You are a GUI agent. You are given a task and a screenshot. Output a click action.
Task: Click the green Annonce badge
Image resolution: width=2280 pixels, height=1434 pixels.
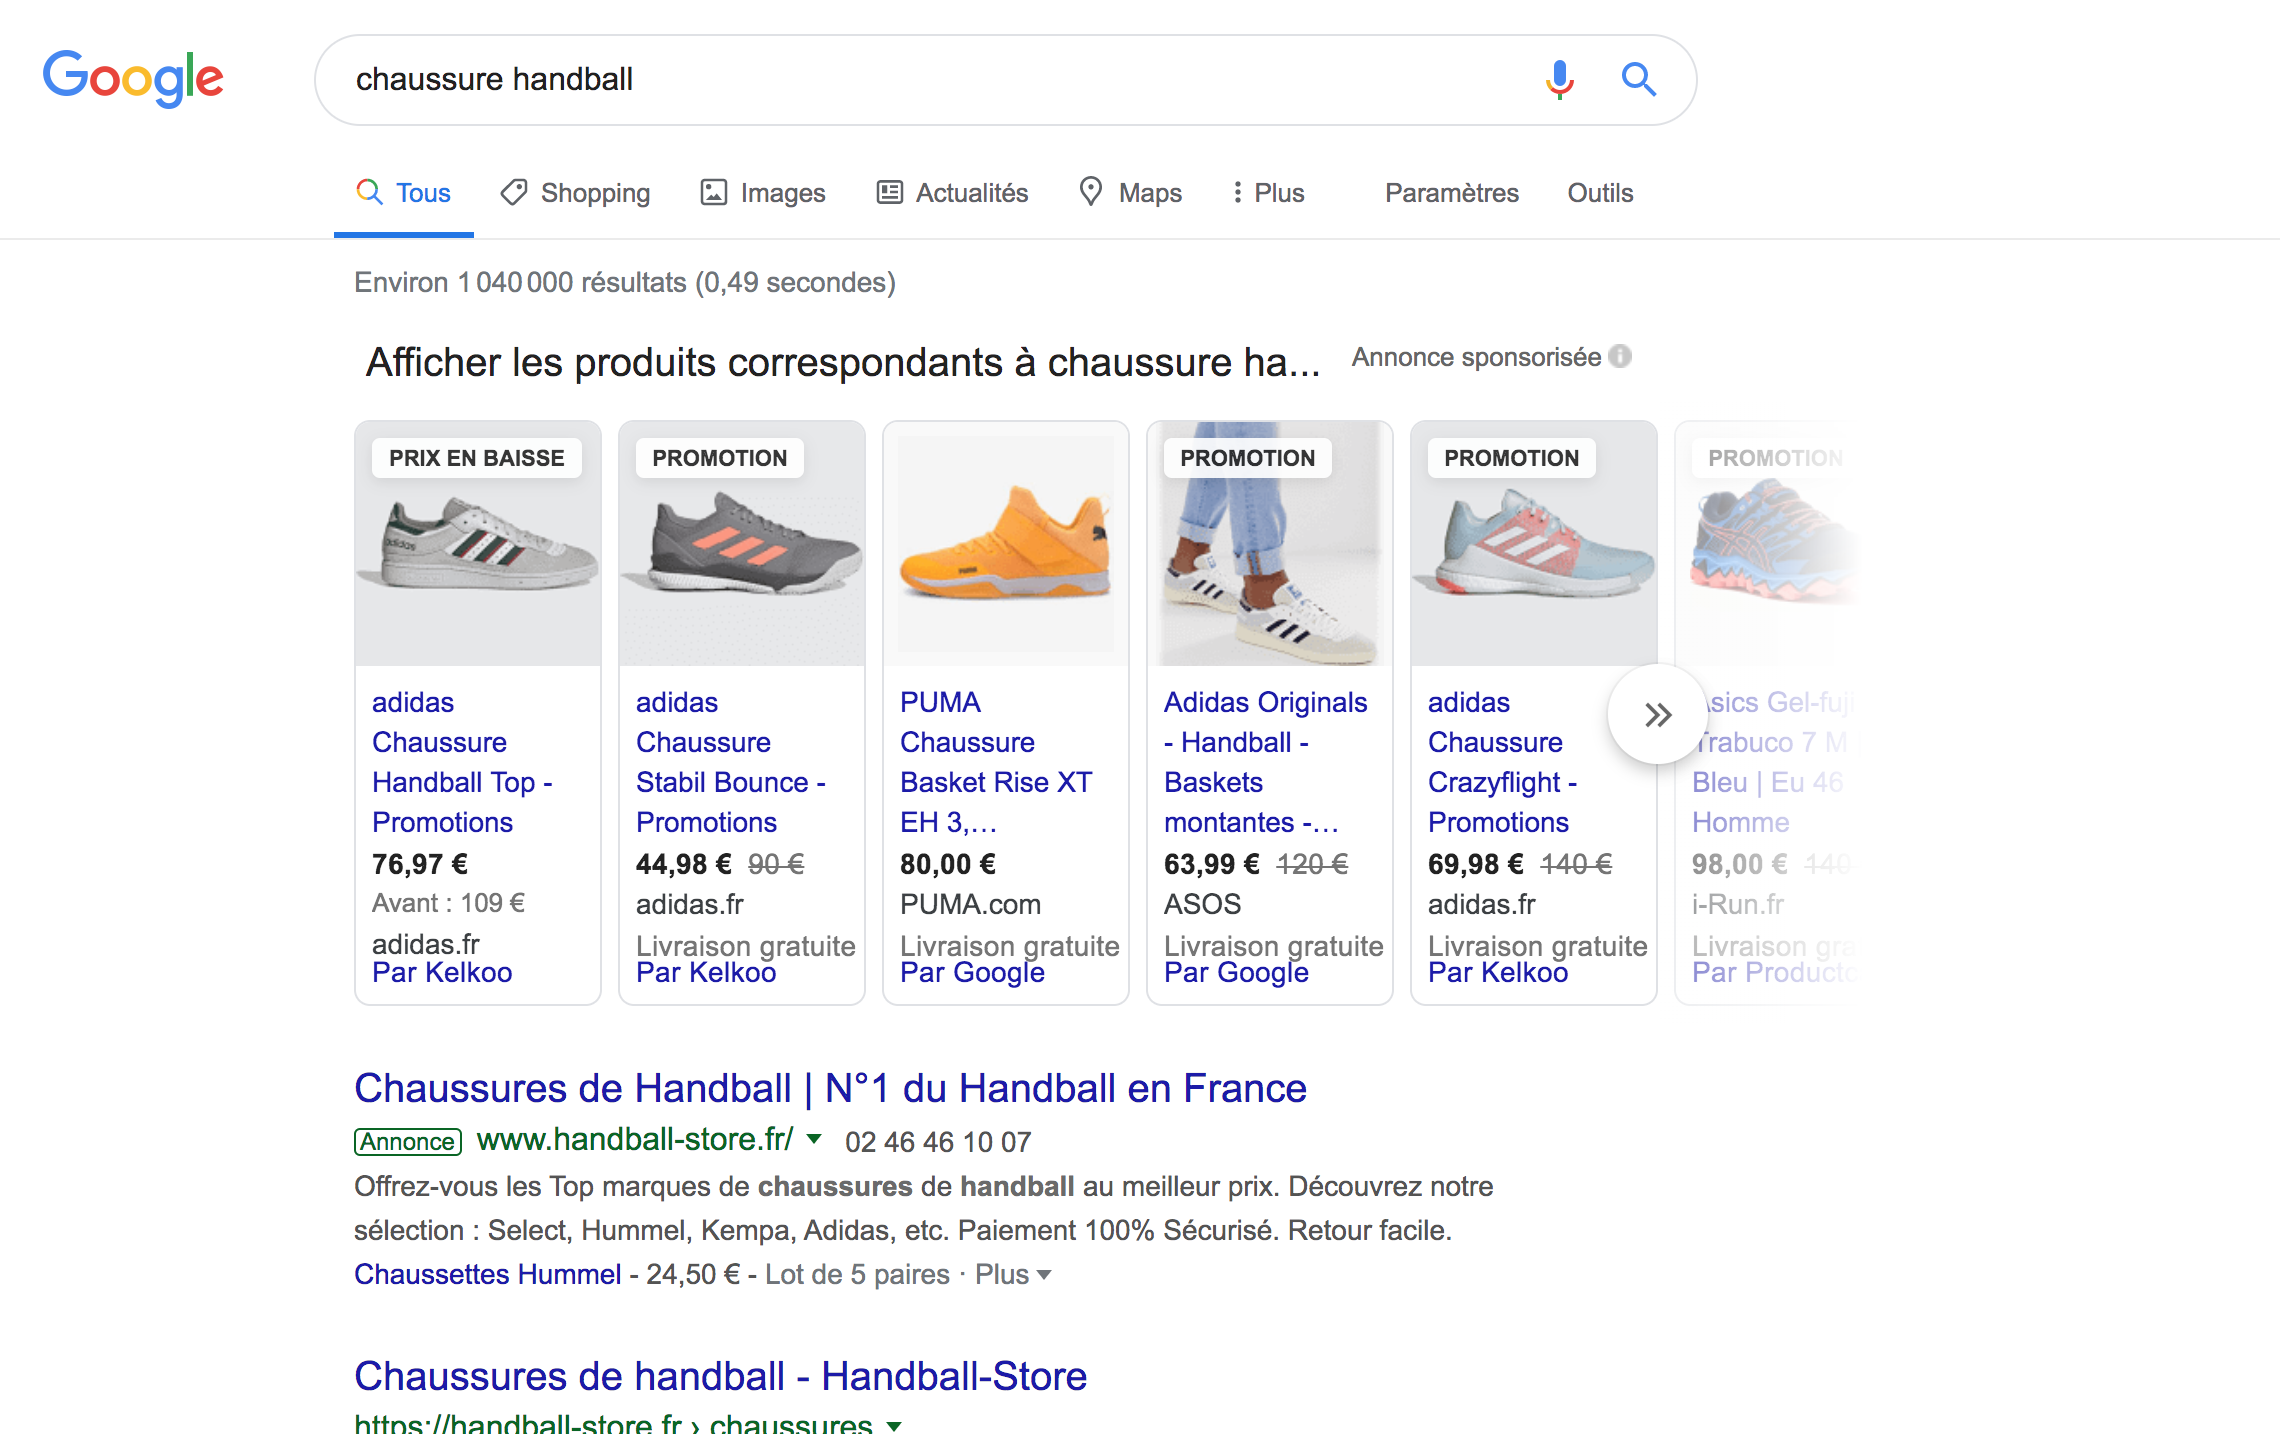[408, 1142]
